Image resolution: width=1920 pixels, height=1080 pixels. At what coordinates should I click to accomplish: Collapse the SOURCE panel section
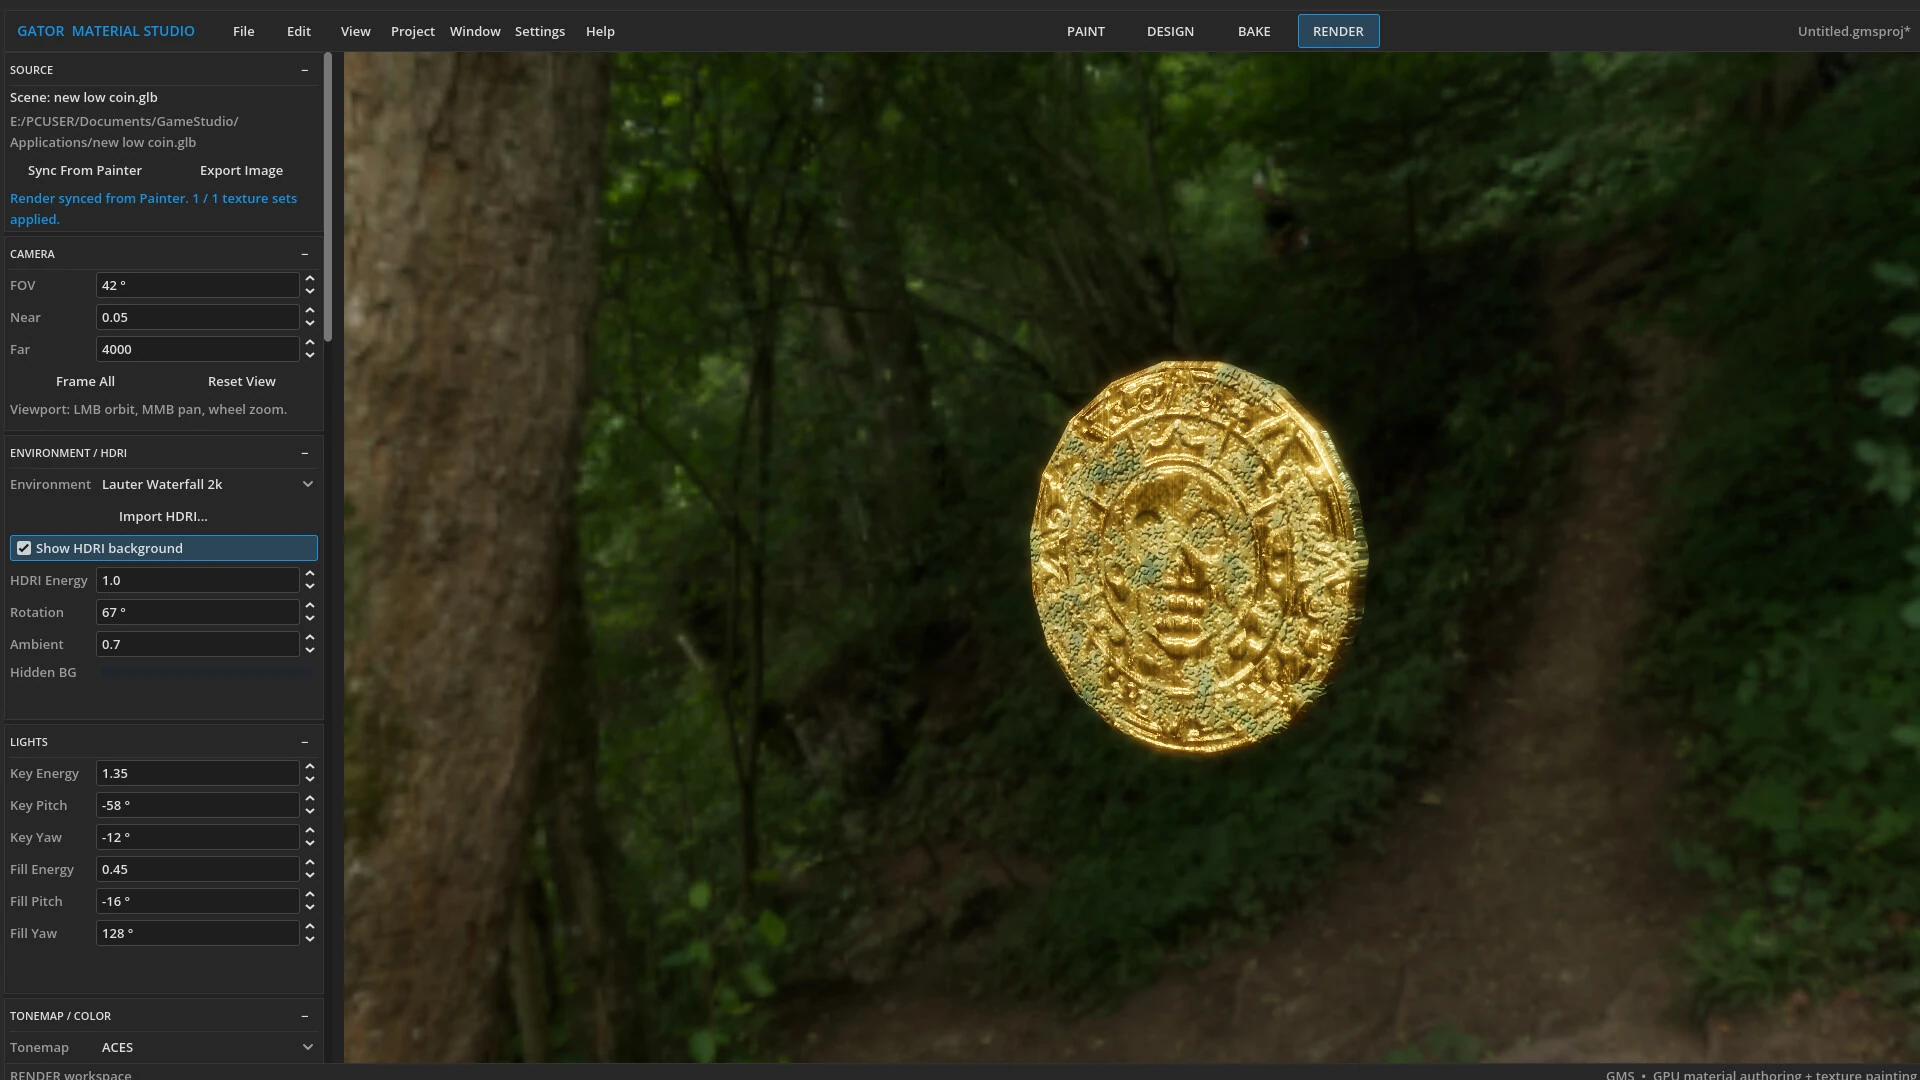pos(305,70)
